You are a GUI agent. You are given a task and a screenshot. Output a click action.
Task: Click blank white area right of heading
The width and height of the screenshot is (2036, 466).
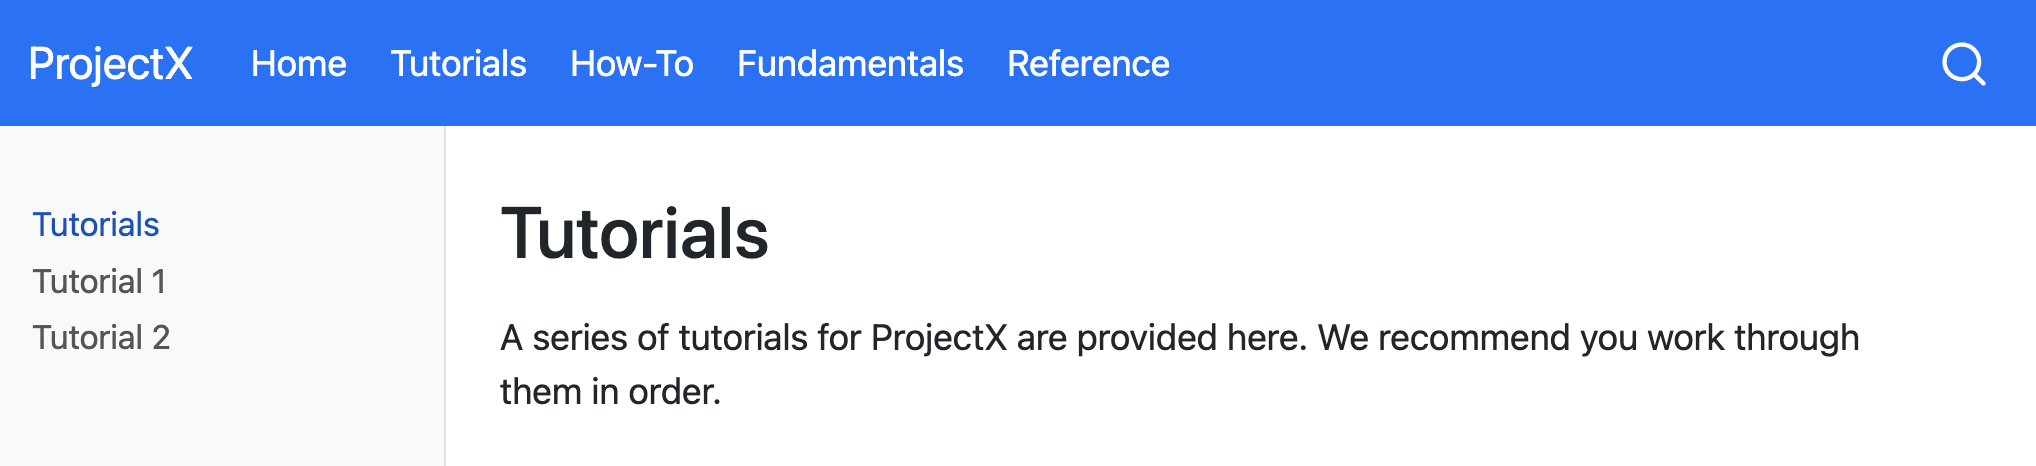point(1400,234)
